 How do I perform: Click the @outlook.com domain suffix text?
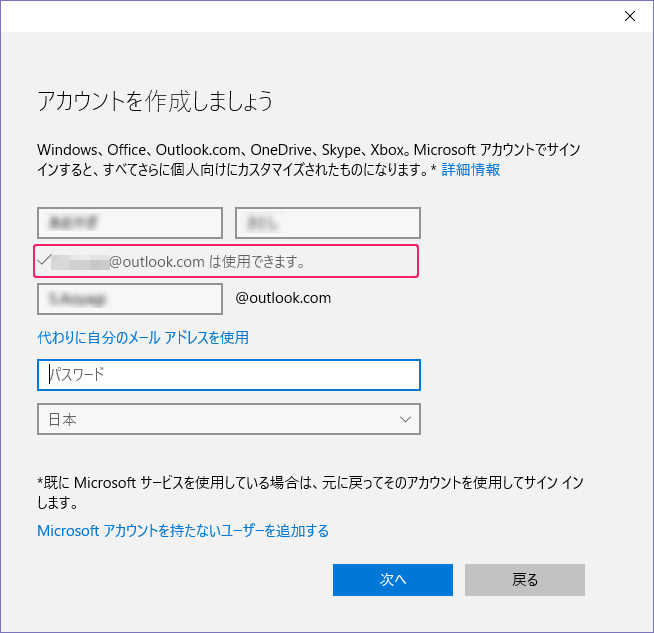click(x=283, y=298)
